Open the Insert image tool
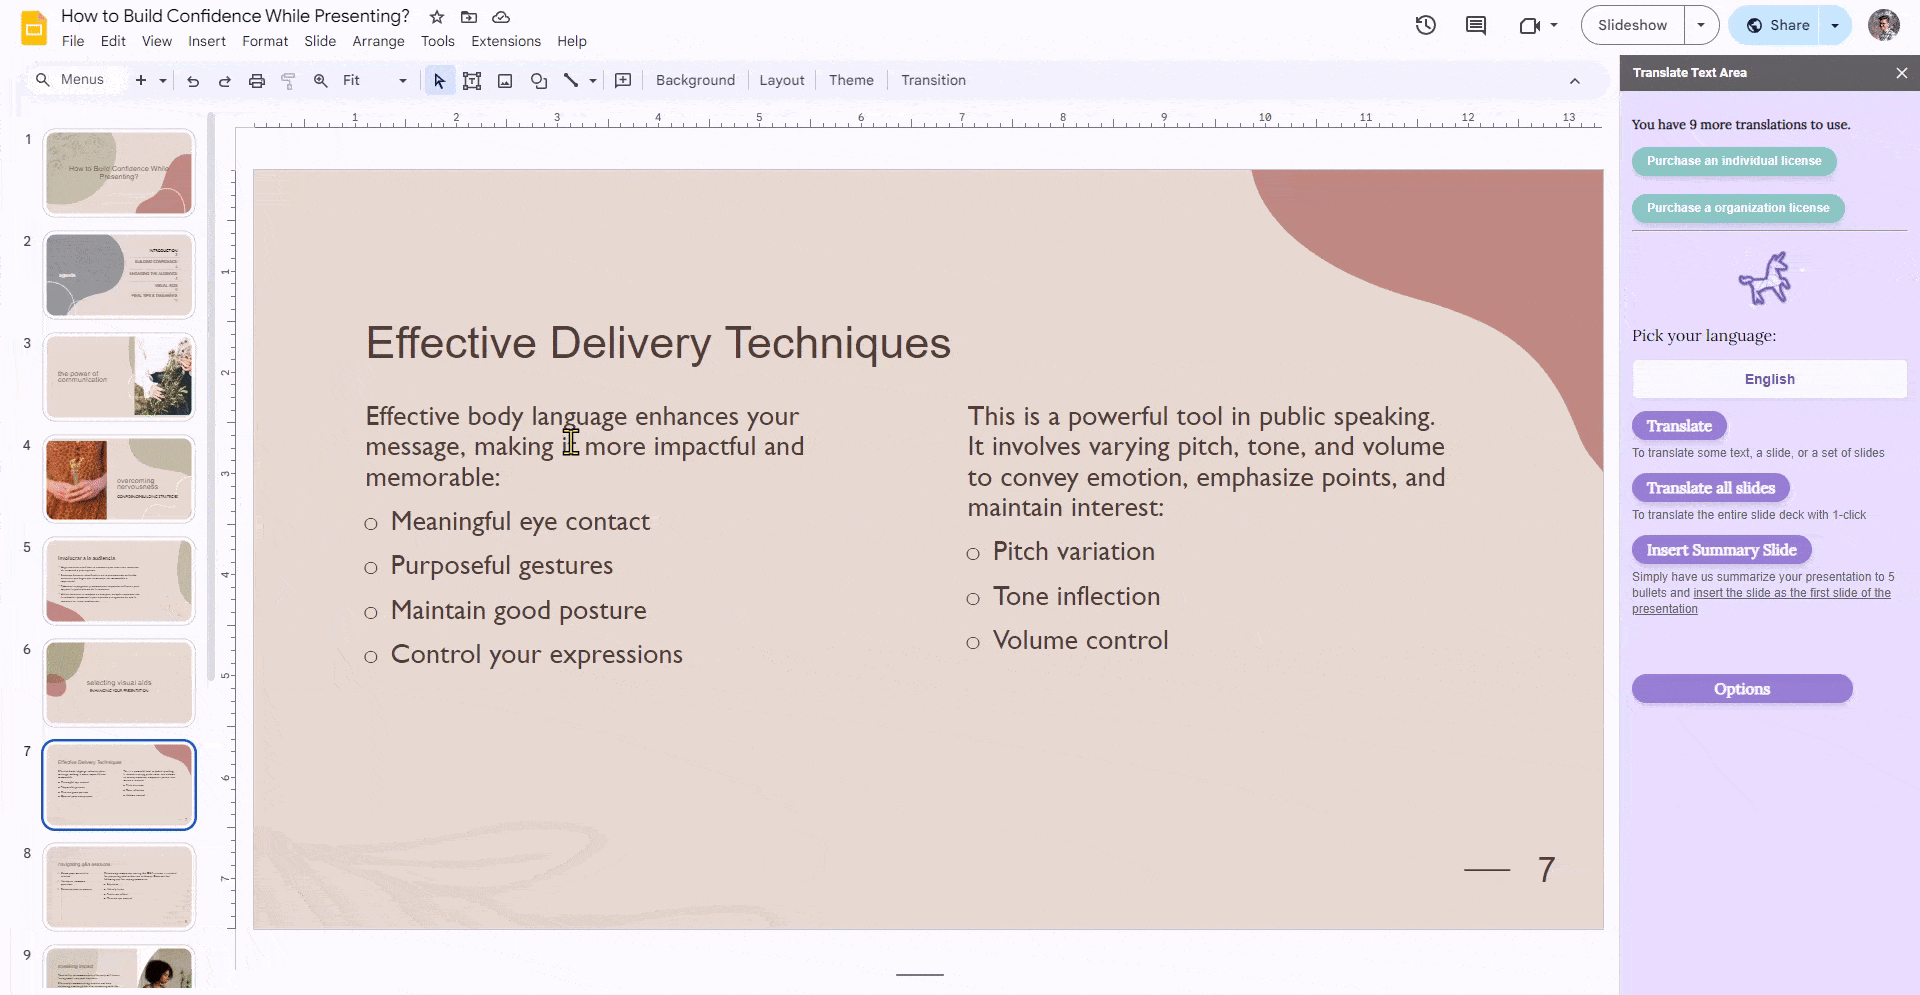 tap(505, 80)
